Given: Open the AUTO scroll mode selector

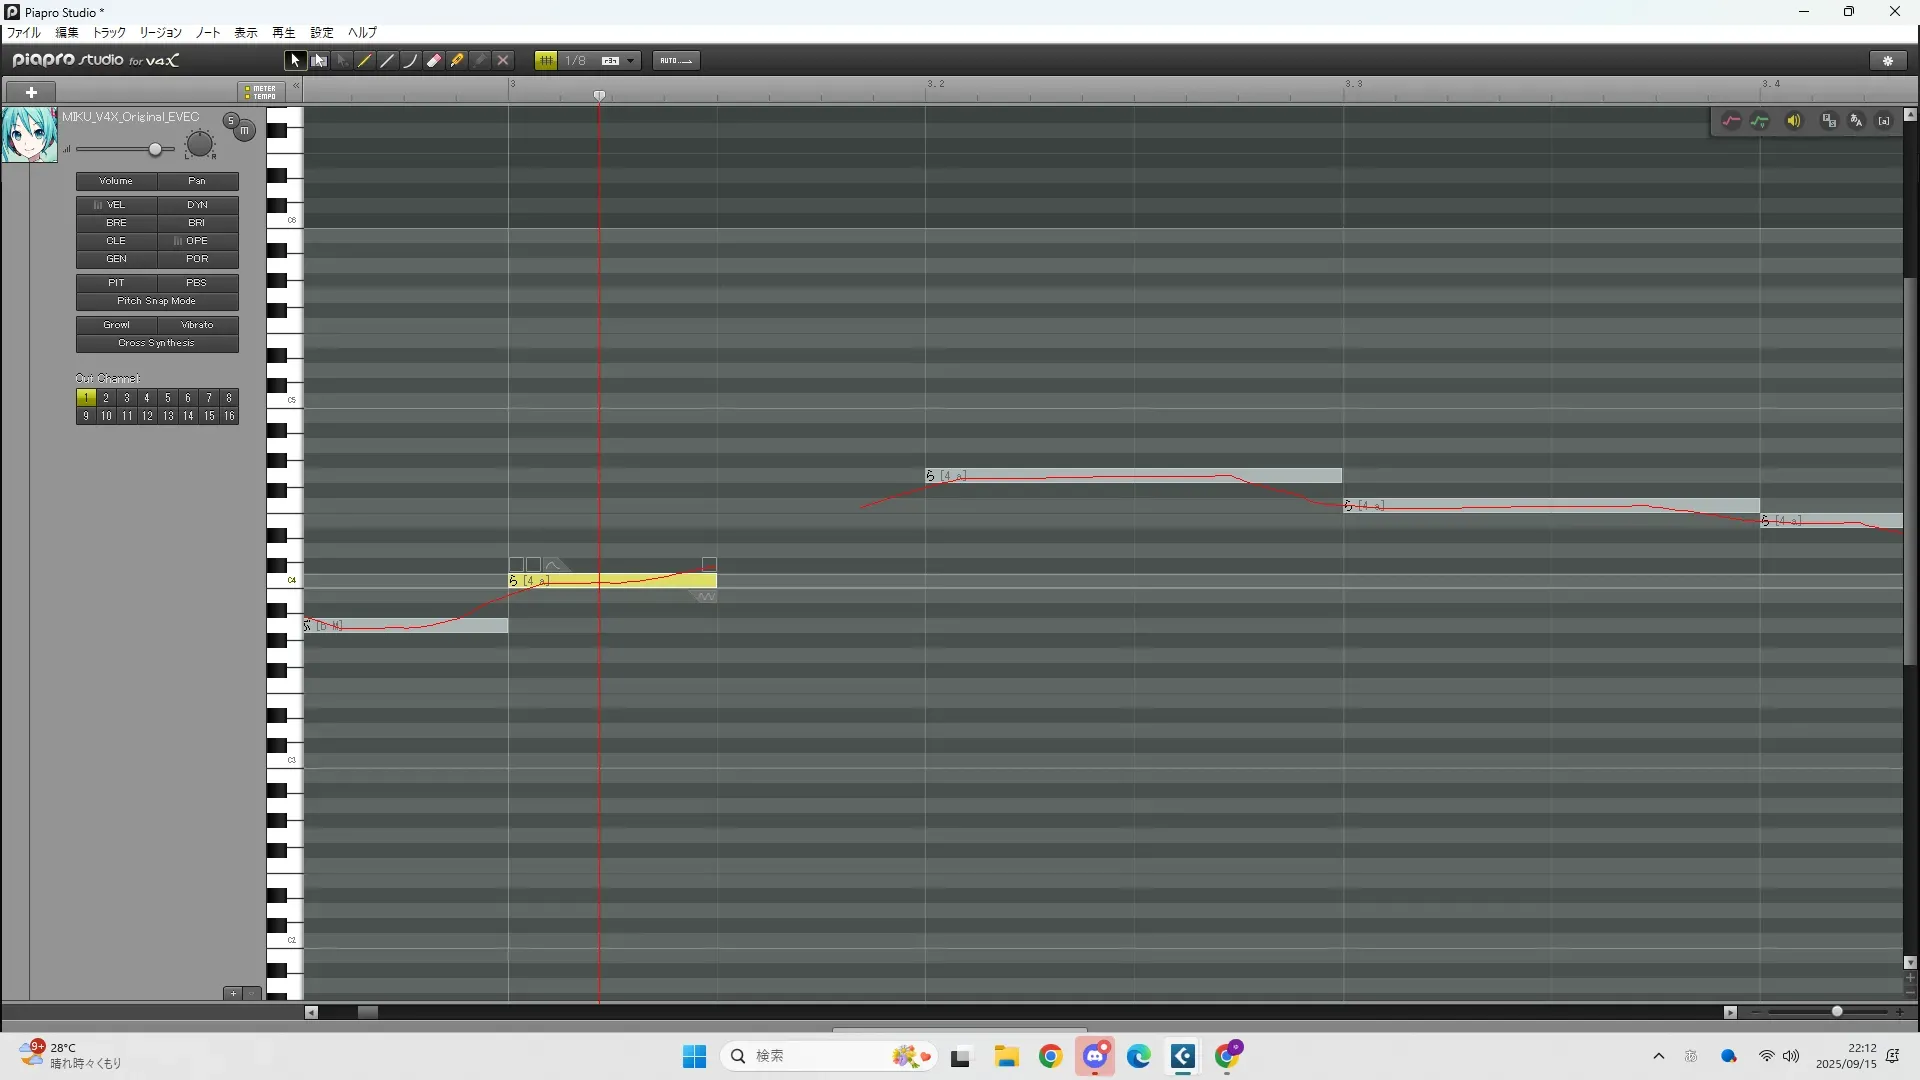Looking at the screenshot, I should [x=676, y=61].
